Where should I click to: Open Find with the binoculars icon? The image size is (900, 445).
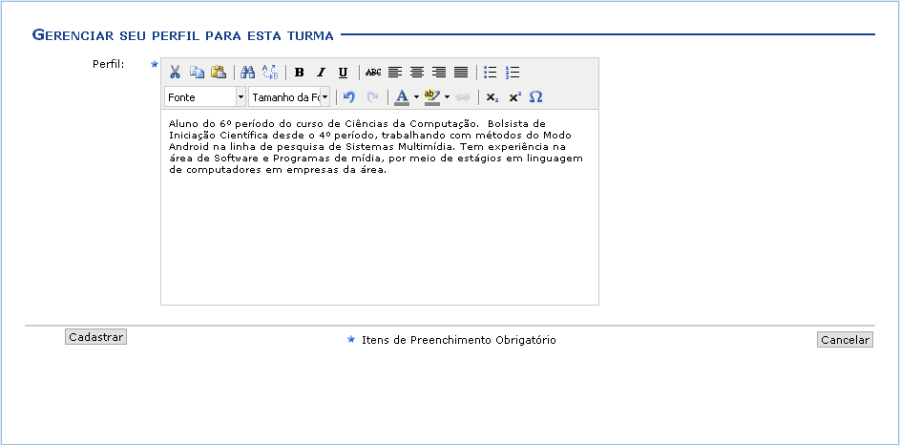coord(248,72)
